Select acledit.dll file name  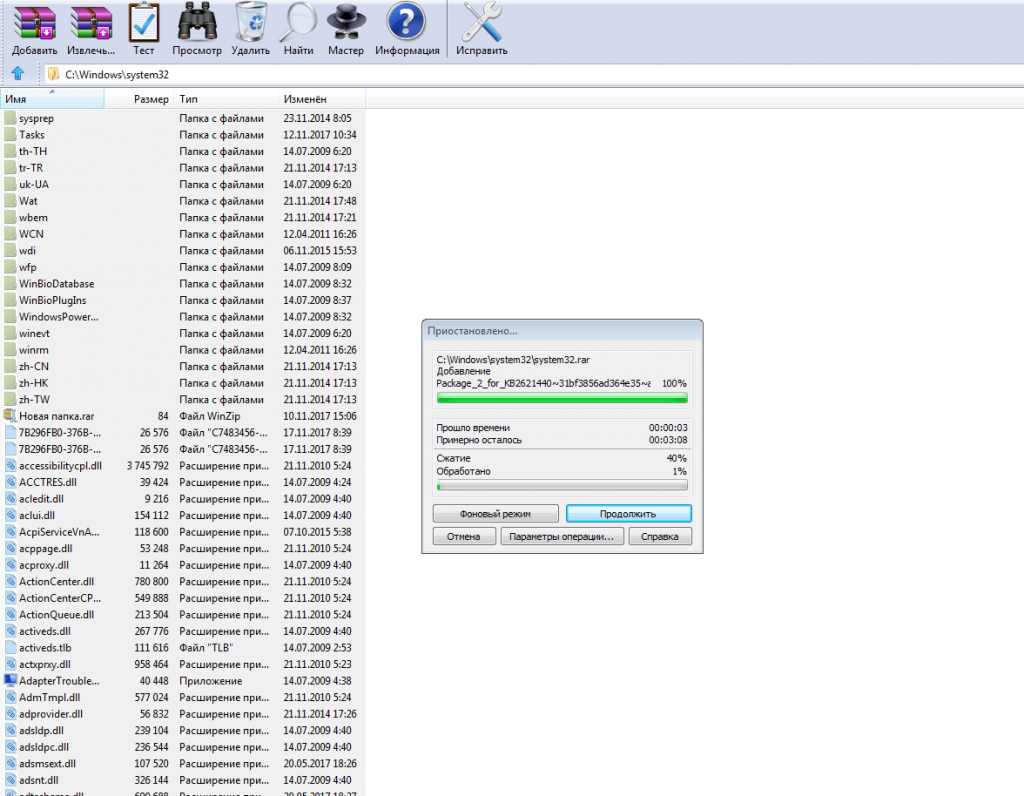41,499
